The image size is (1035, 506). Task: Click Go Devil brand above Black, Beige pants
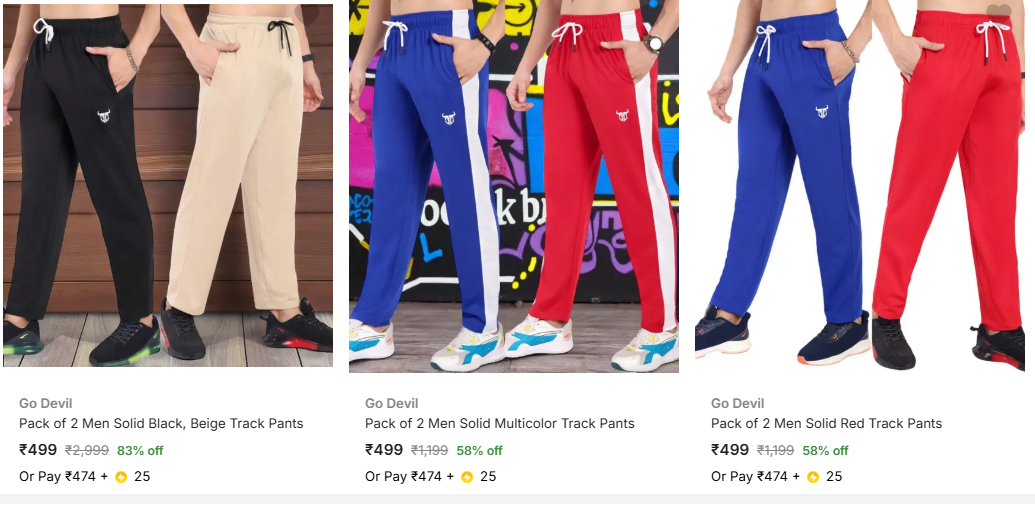[x=46, y=403]
